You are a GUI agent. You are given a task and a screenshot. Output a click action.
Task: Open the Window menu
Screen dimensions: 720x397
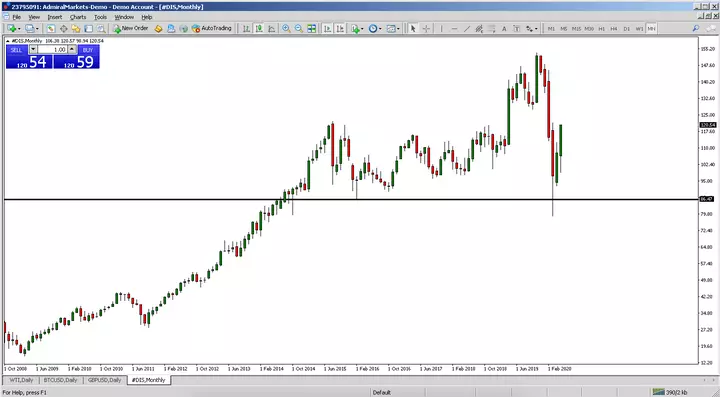[124, 17]
